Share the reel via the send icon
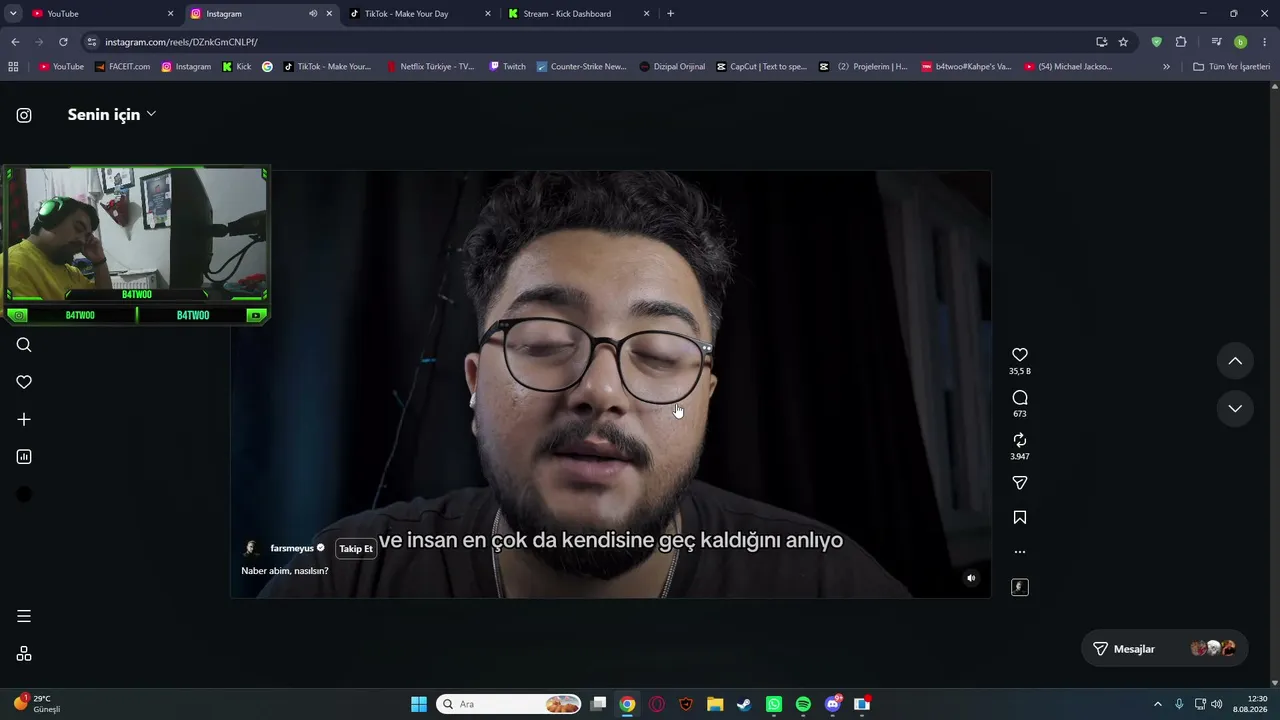1280x720 pixels. tap(1020, 483)
